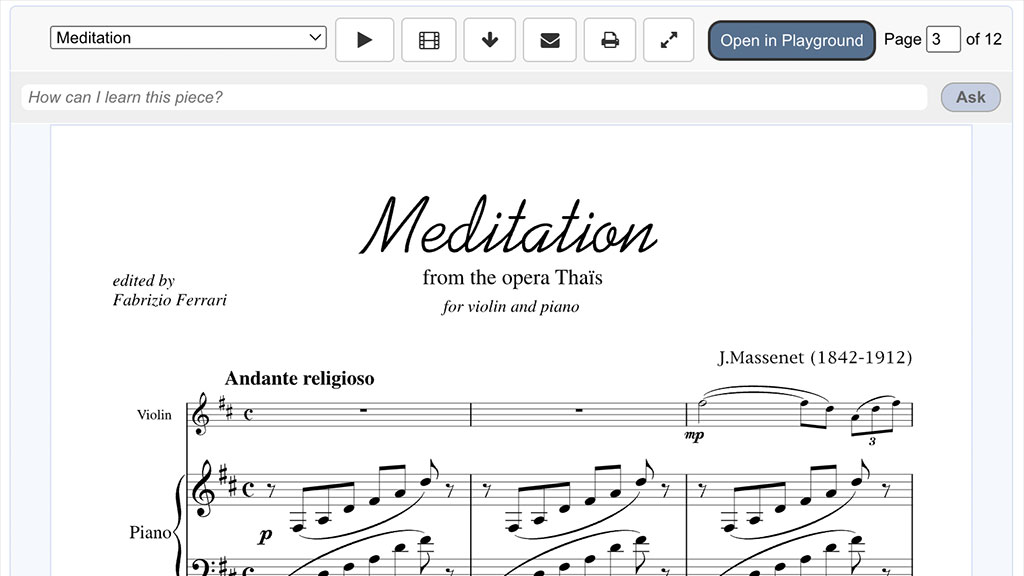1024x576 pixels.
Task: Click composer 'J.Massenet (1842-1912)' text
Action: [x=815, y=357]
